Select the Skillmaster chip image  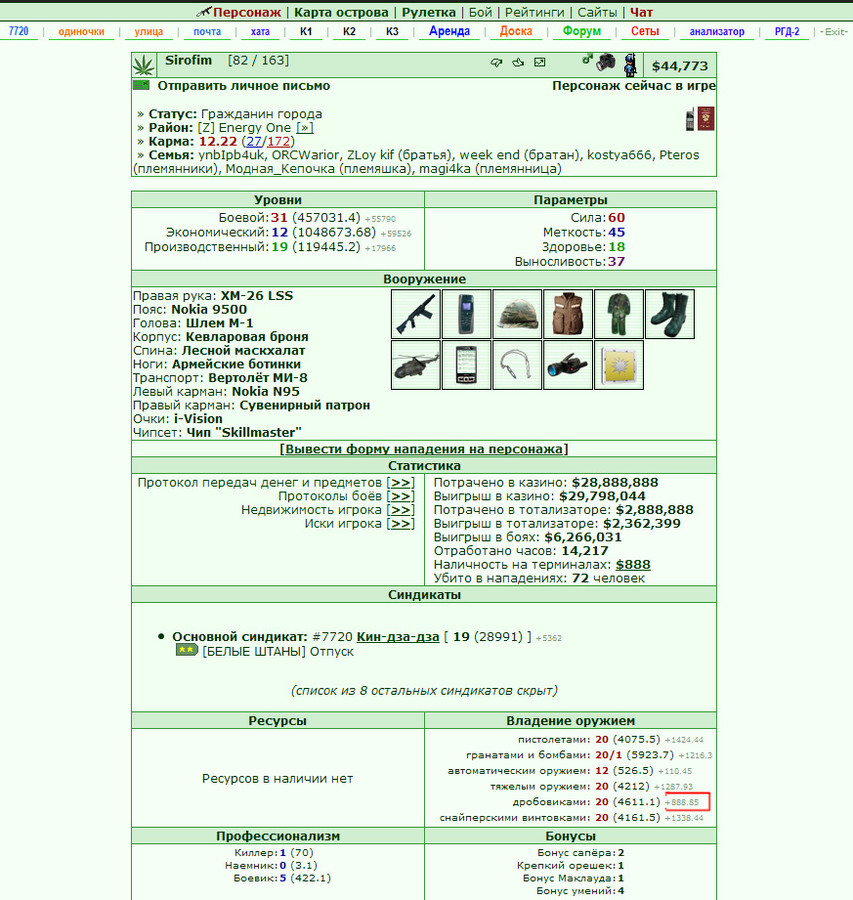tap(619, 365)
